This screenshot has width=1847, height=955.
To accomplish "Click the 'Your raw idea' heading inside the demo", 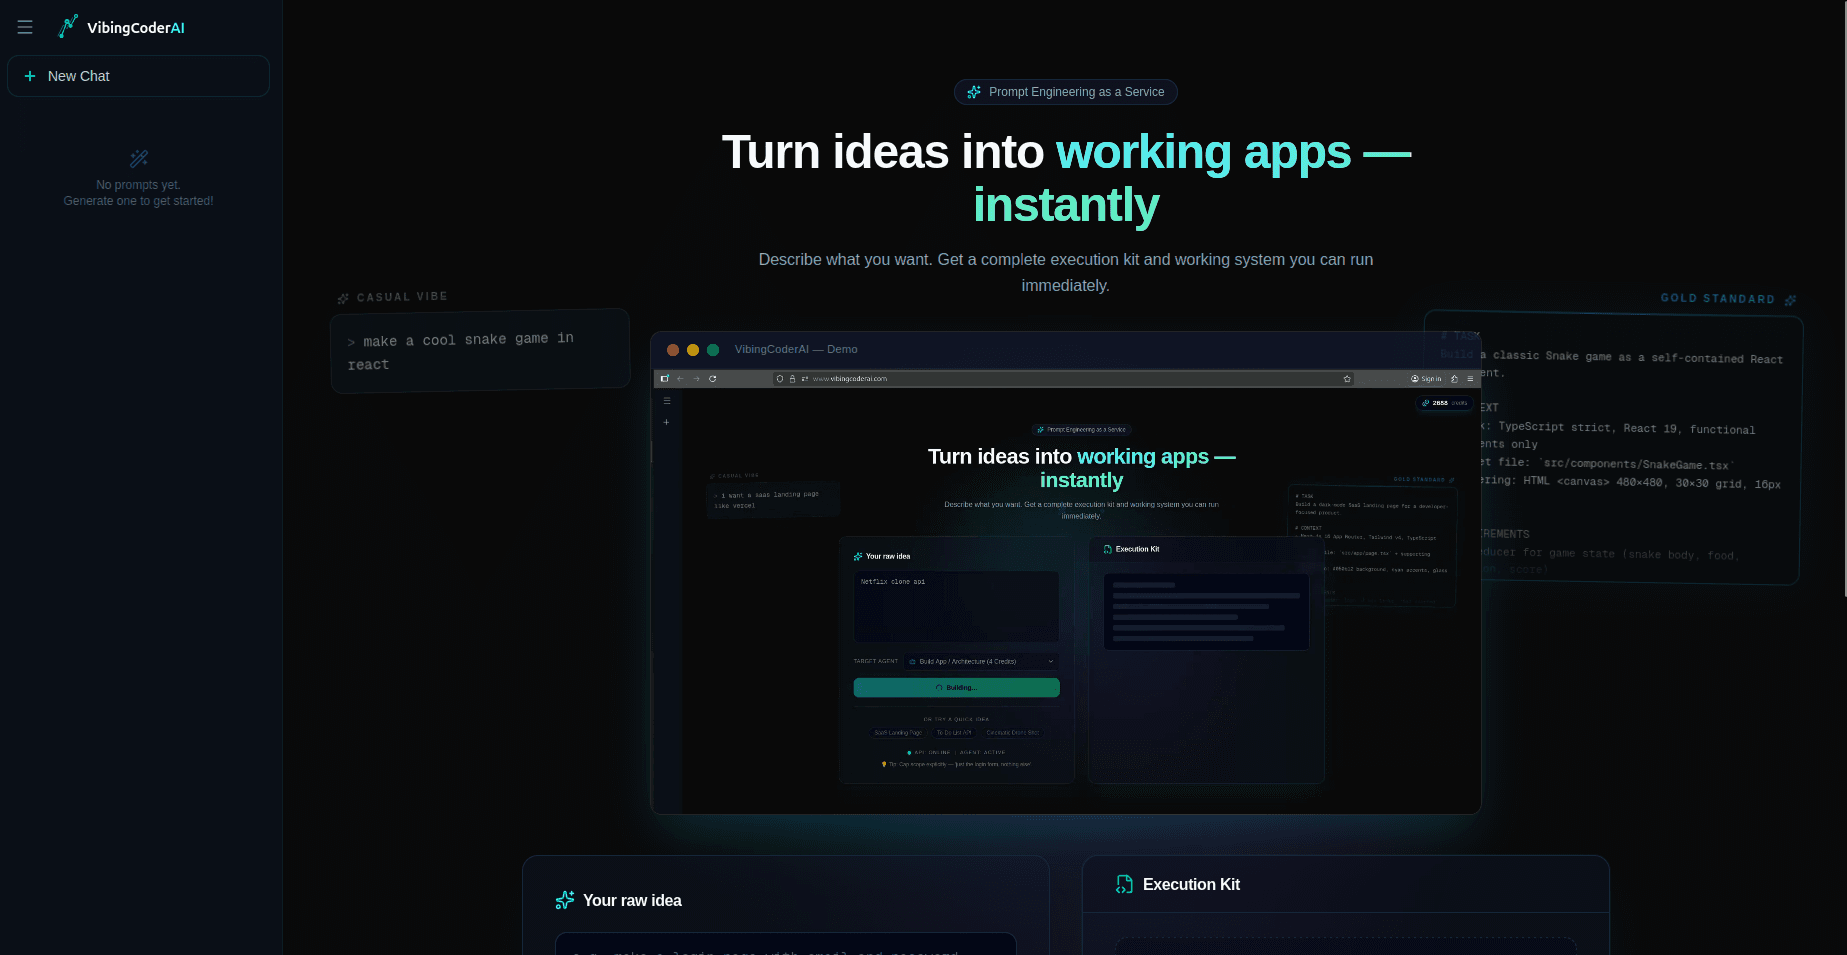I will point(888,556).
